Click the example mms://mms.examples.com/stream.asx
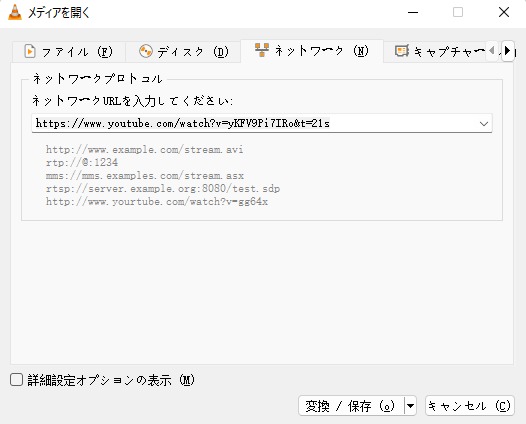Viewport: 526px width, 424px height. [x=145, y=176]
